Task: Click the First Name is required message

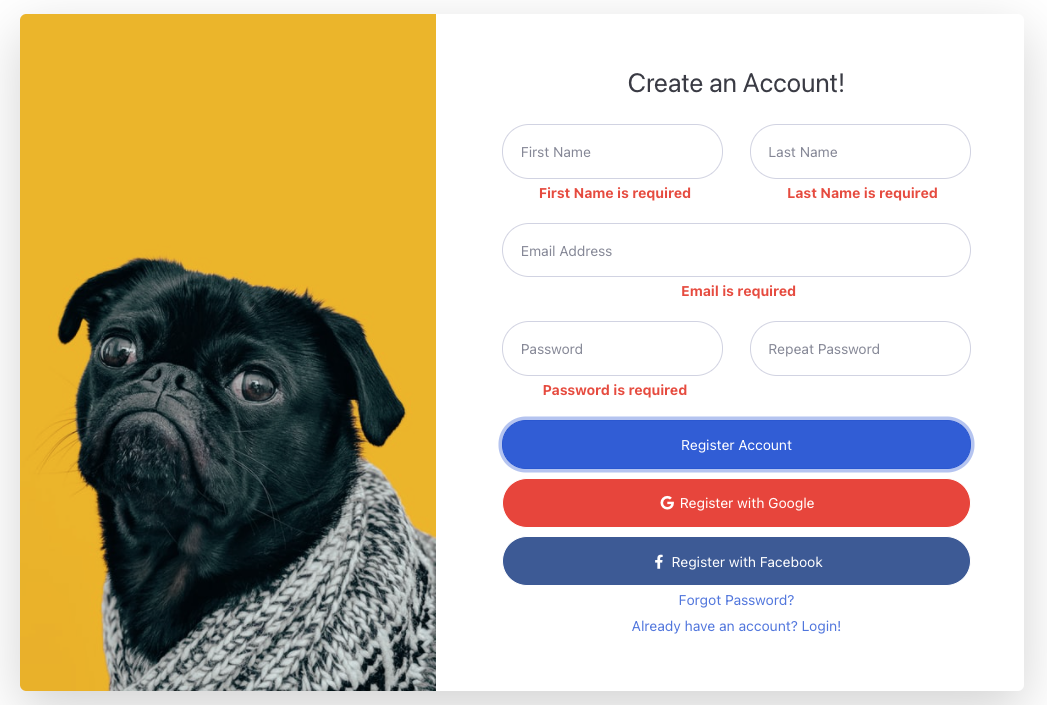Action: 614,193
